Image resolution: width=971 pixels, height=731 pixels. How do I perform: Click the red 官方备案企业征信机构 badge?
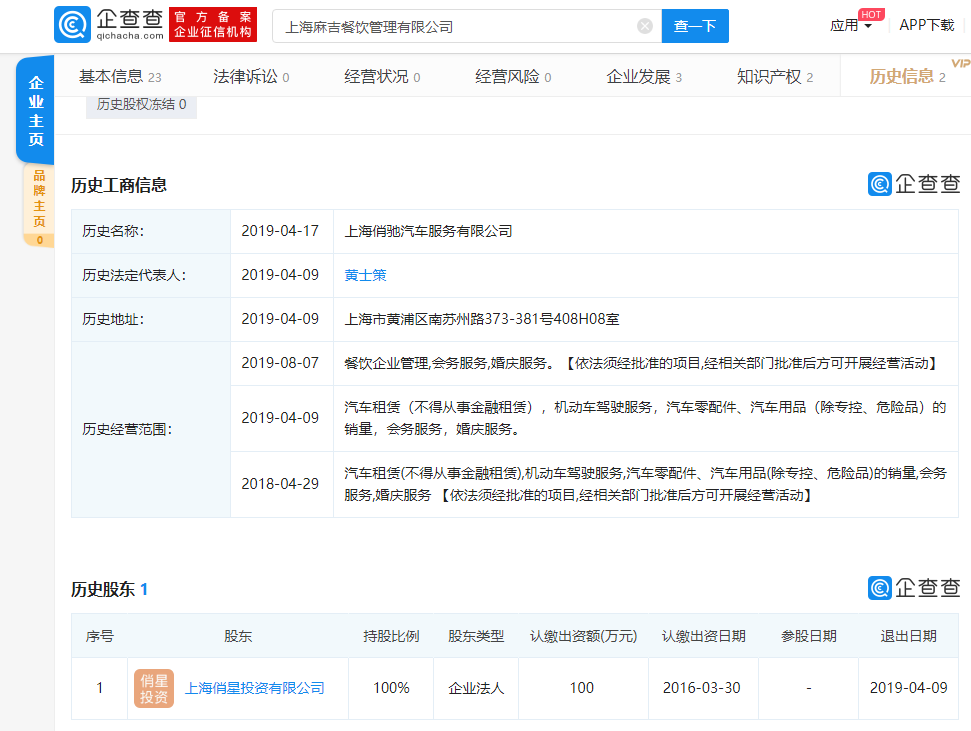(212, 25)
